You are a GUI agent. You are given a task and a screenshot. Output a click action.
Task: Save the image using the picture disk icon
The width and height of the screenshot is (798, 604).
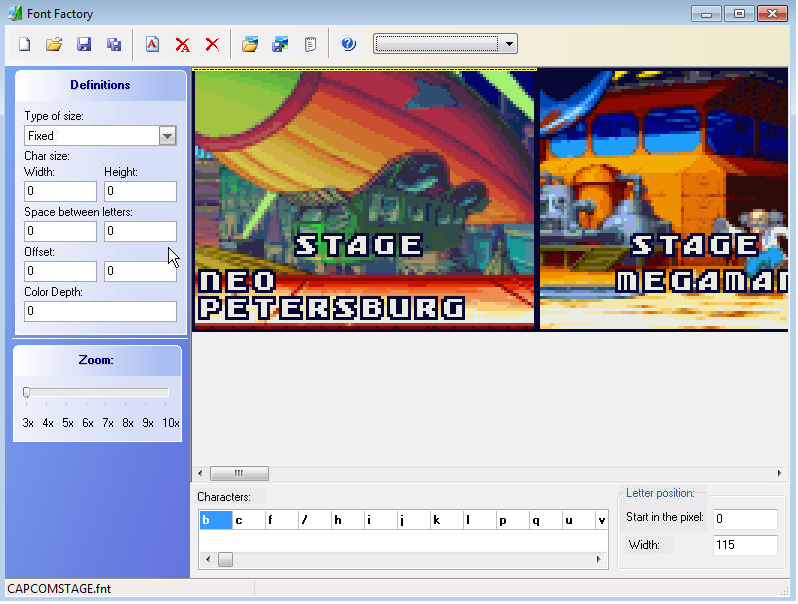280,44
